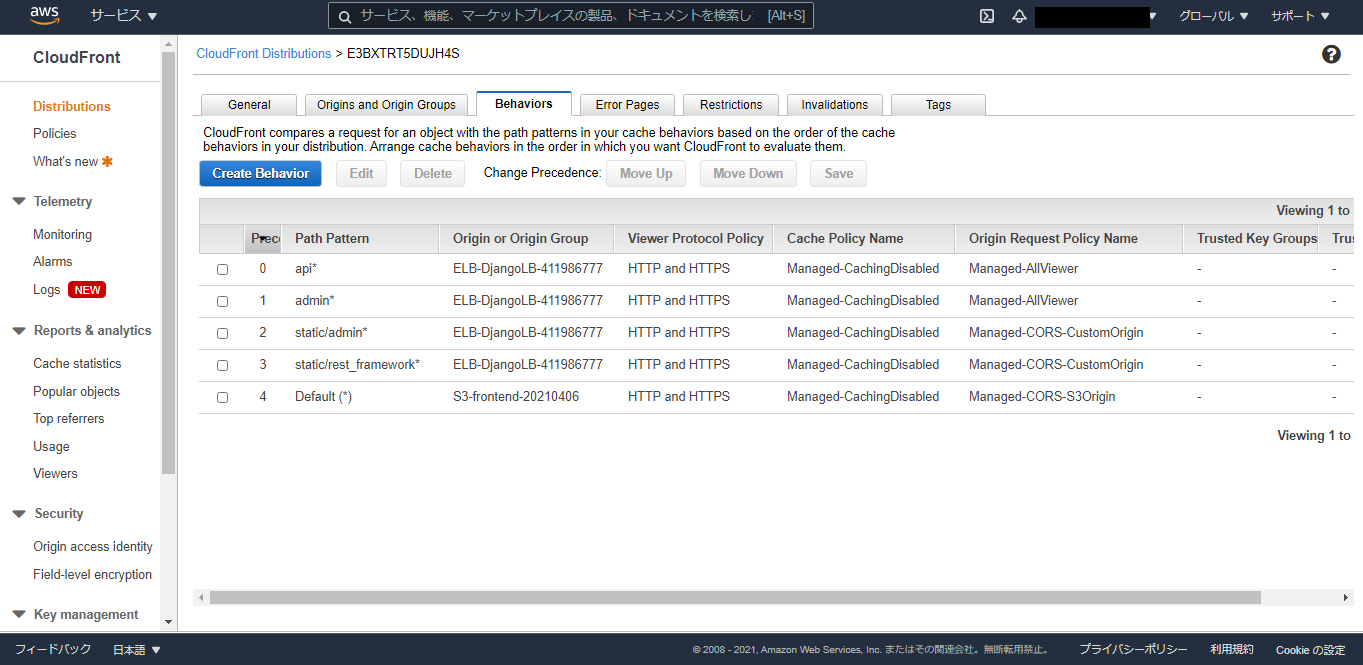This screenshot has width=1363, height=665.
Task: Click the Precedence column sort arrow
Action: click(263, 239)
